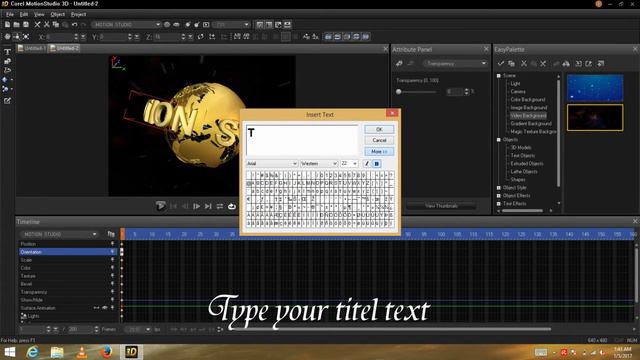Click the italic I icon in Insert Text
This screenshot has width=640, height=360.
pyautogui.click(x=367, y=164)
